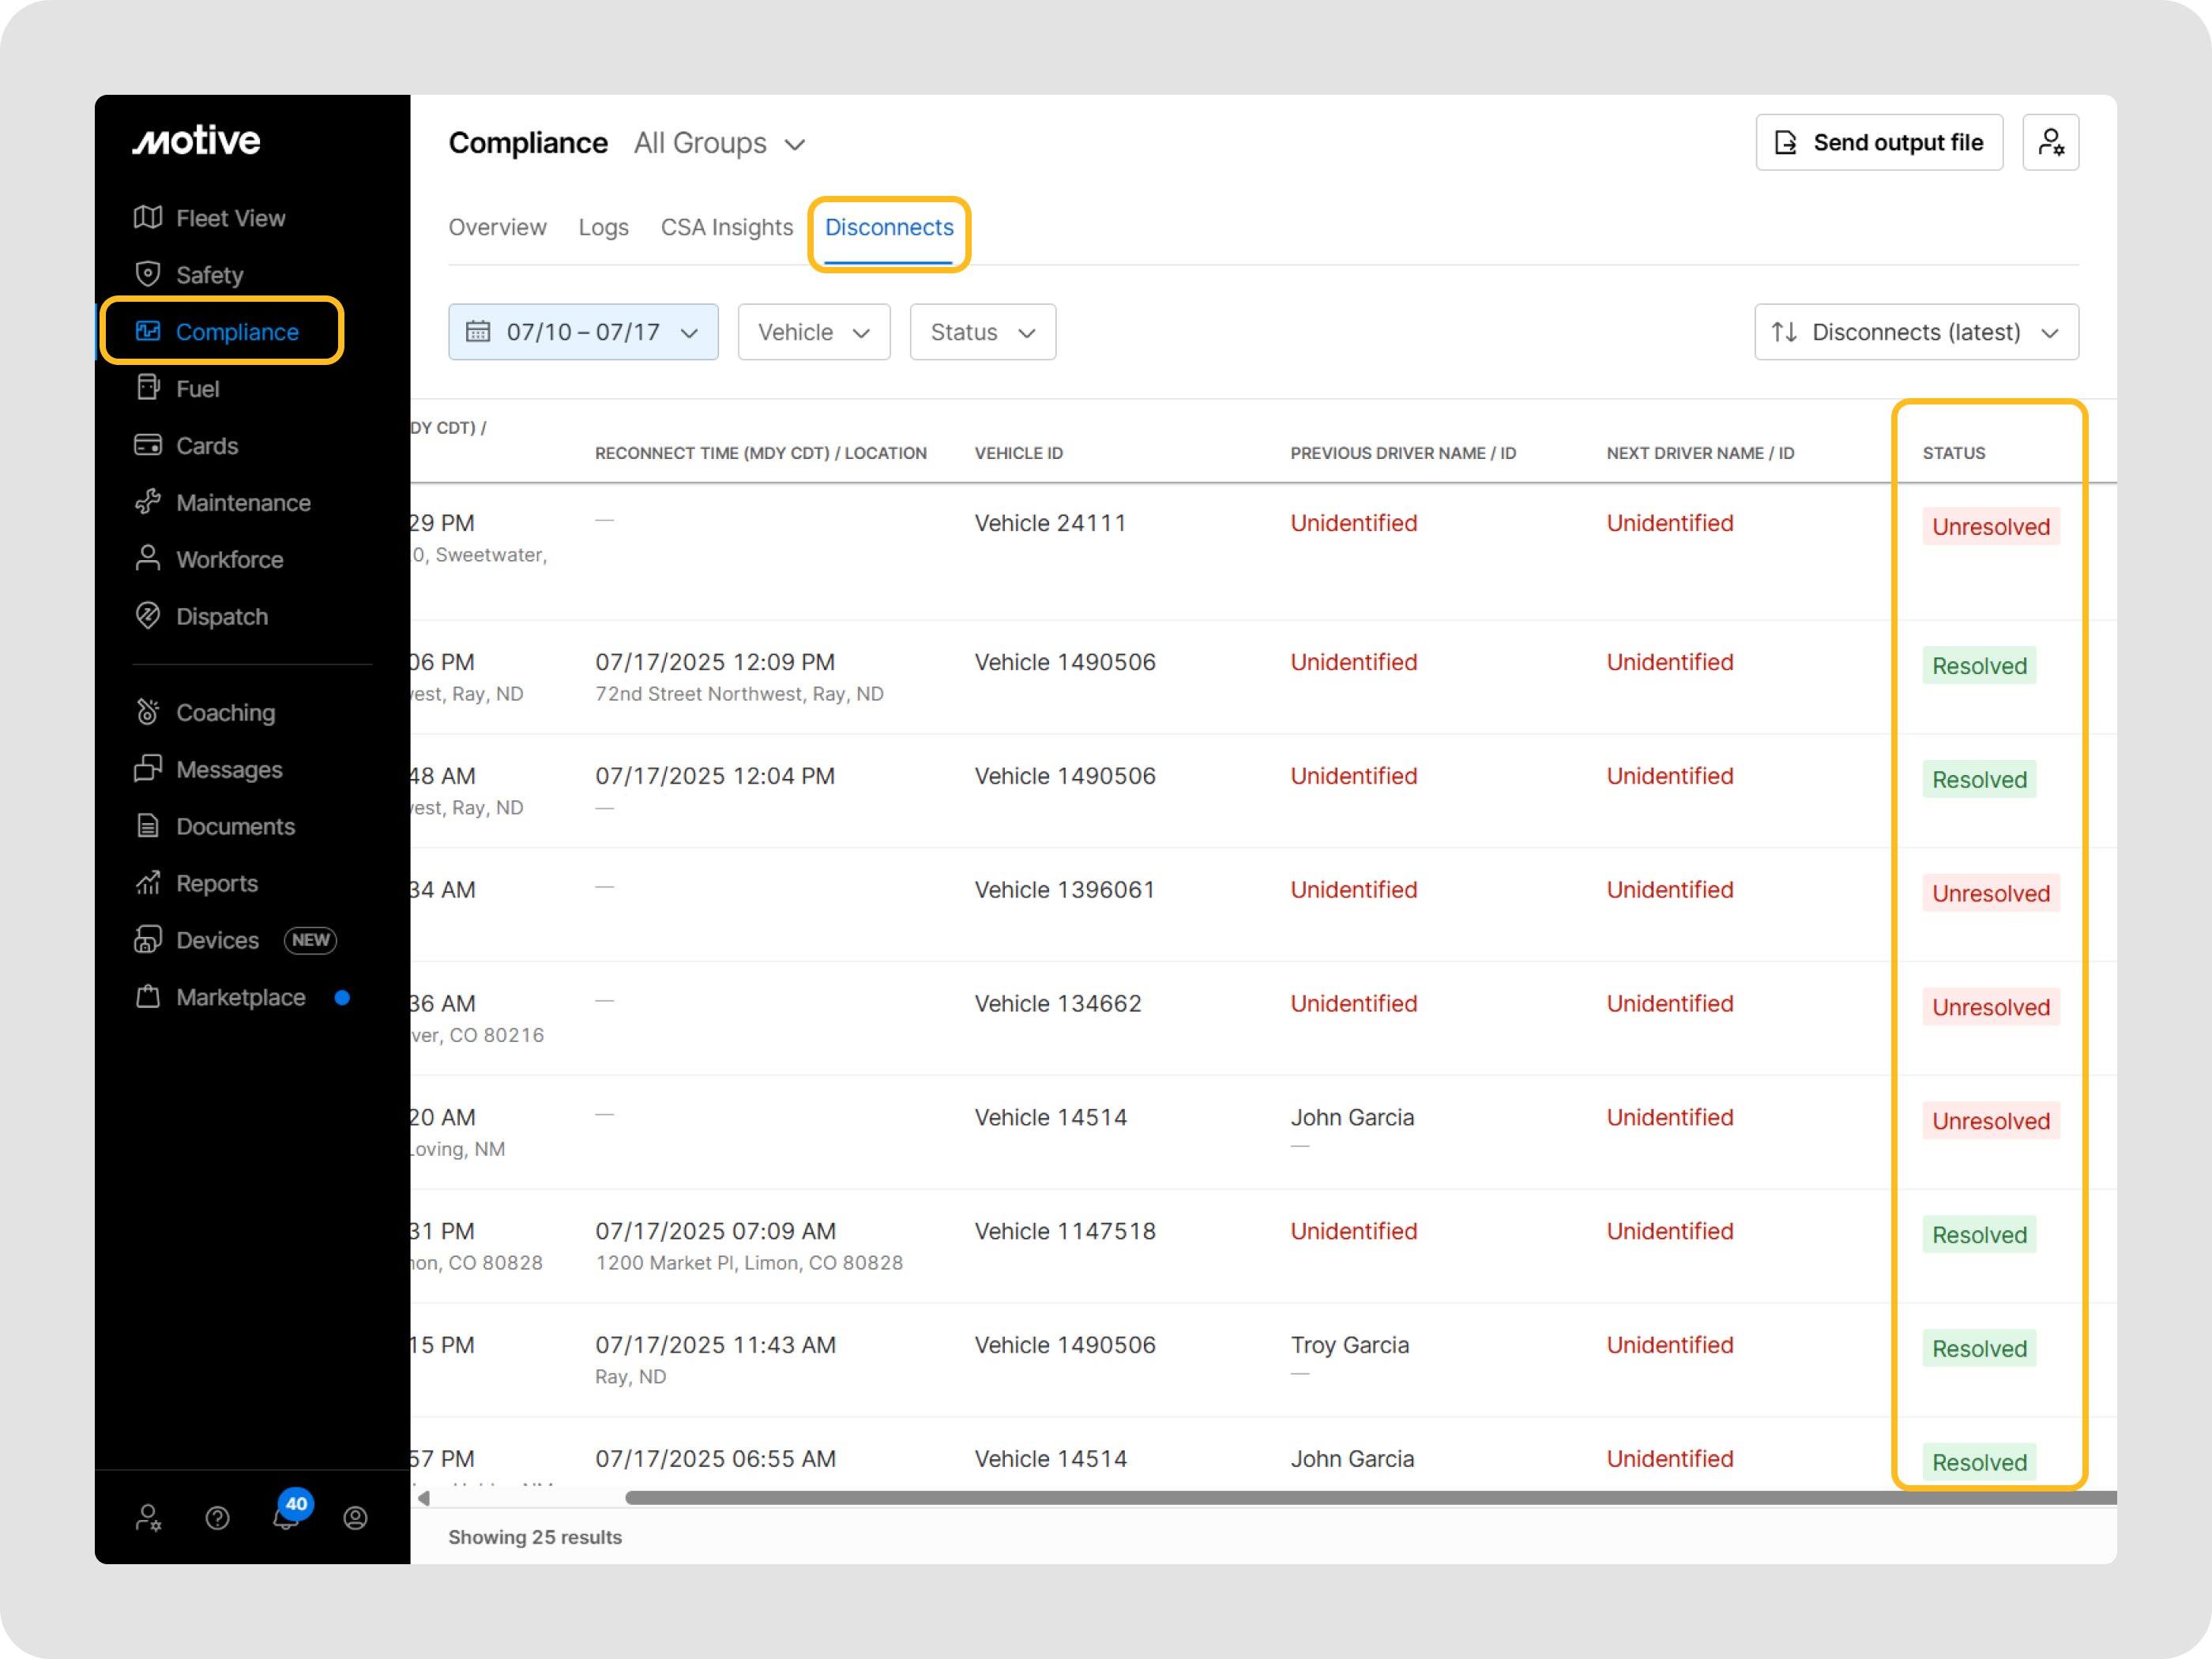Open the All Groups dropdown
The image size is (2212, 1659).
(718, 143)
